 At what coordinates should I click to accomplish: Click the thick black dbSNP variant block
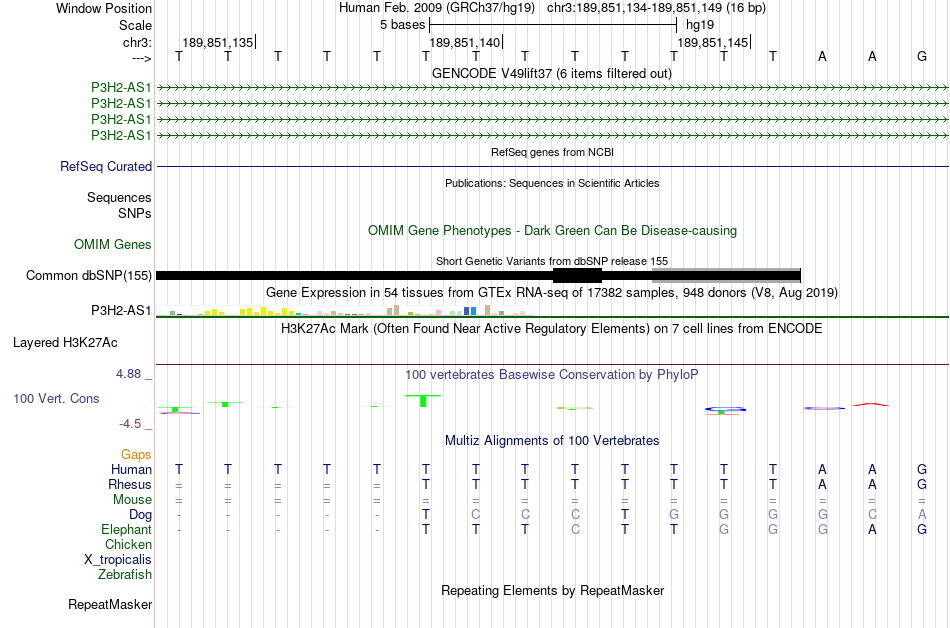[577, 276]
